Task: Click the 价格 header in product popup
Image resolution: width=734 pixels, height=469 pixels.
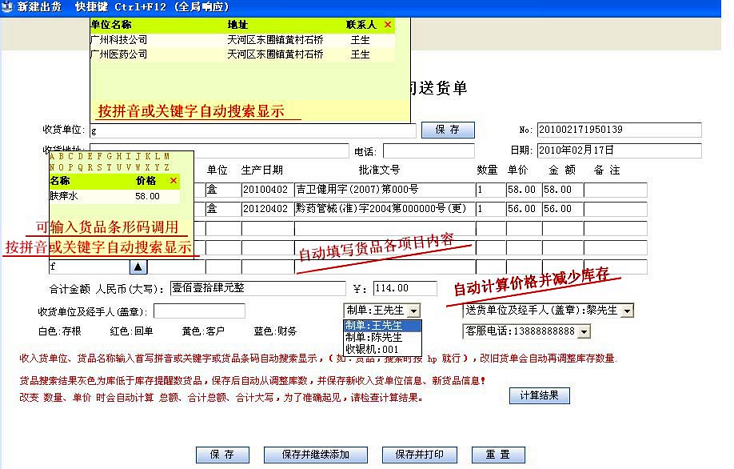Action: (x=146, y=181)
